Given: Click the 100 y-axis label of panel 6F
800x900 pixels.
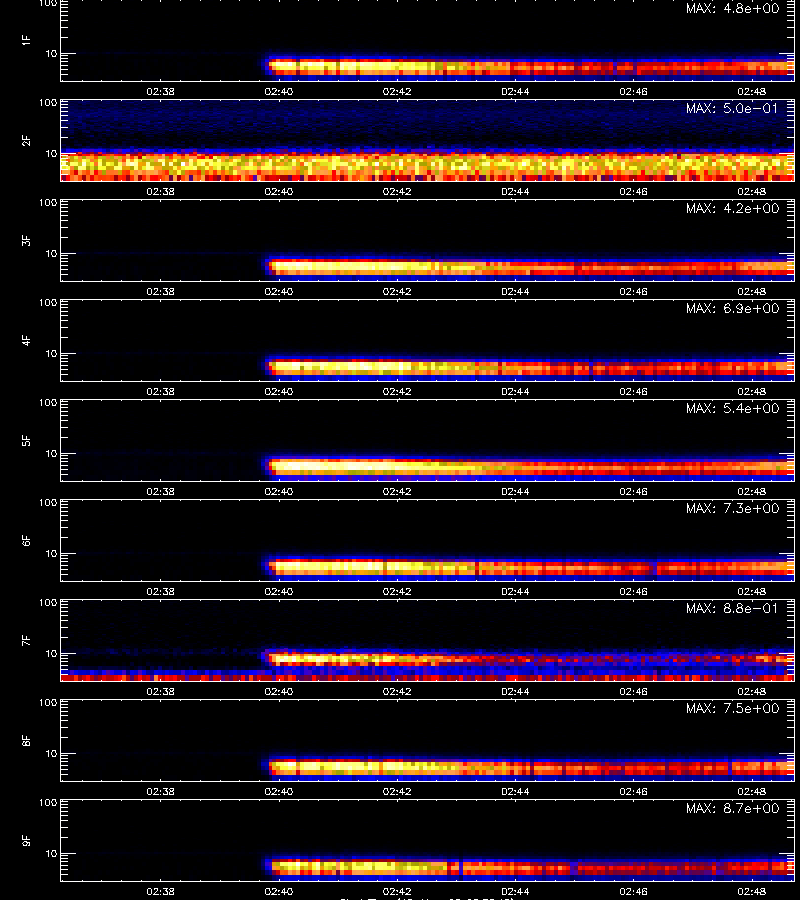Looking at the screenshot, I should click(x=48, y=503).
